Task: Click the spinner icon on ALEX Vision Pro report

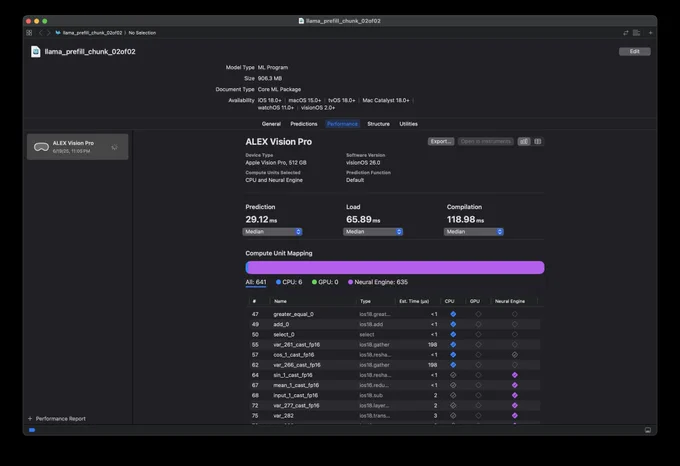Action: tap(114, 147)
